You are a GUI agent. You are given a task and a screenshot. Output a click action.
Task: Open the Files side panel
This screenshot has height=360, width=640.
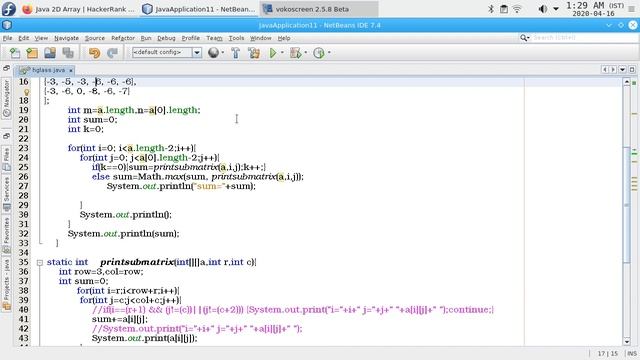[x=7, y=160]
